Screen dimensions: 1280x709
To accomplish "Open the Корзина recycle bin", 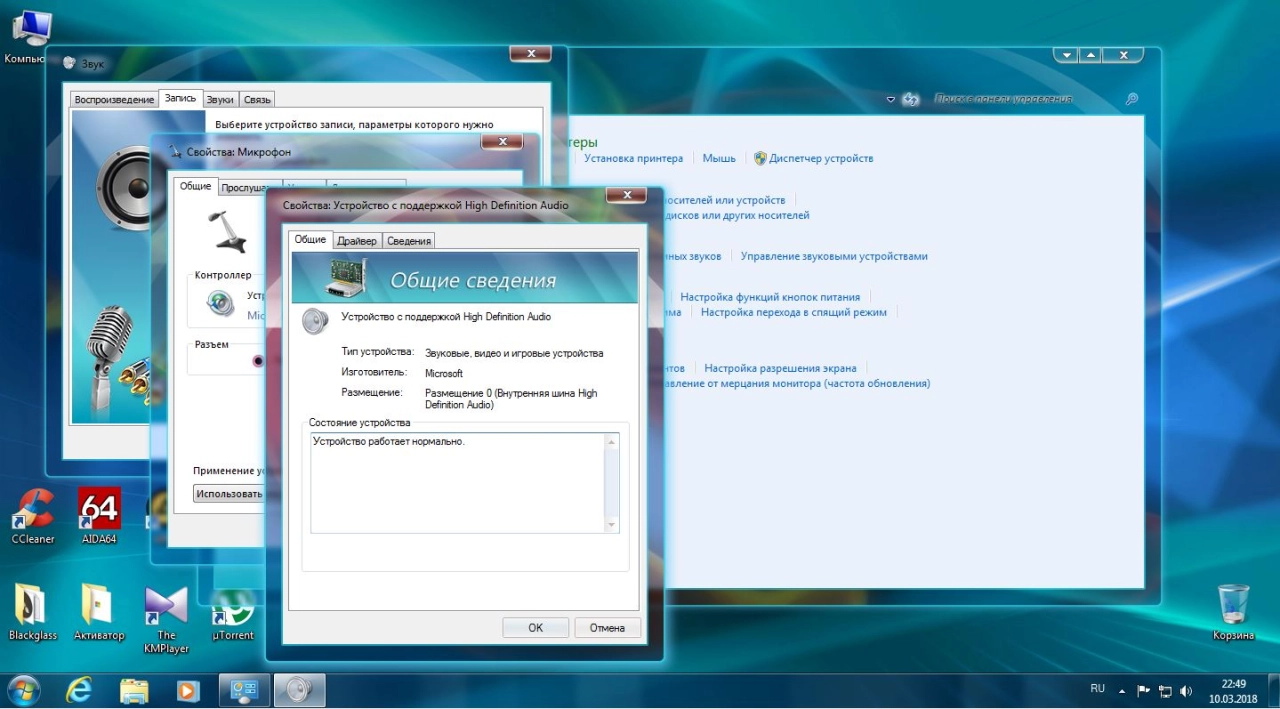I will [1233, 612].
